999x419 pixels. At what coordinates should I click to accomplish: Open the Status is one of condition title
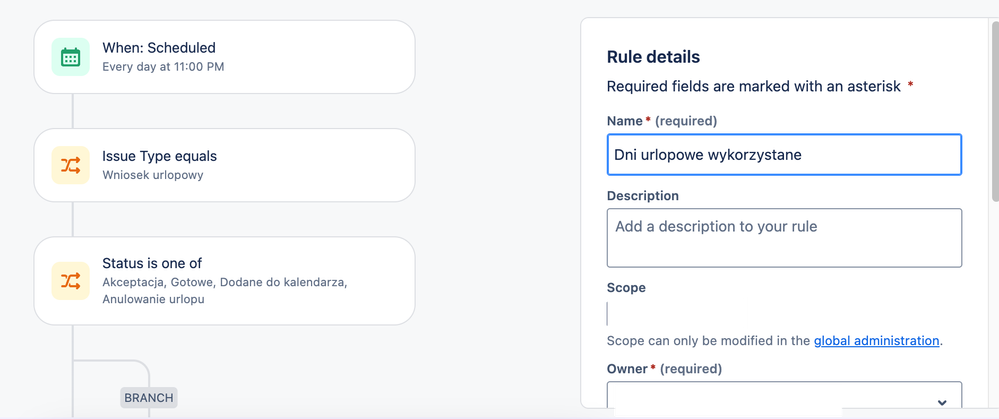pos(152,263)
